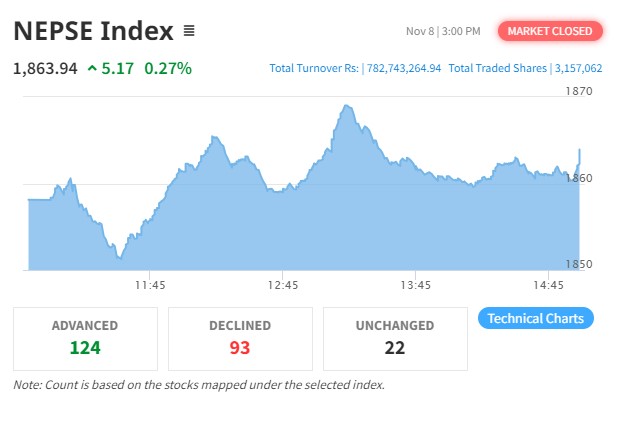The height and width of the screenshot is (428, 617).
Task: Click the 5.17 point change value
Action: click(x=118, y=69)
